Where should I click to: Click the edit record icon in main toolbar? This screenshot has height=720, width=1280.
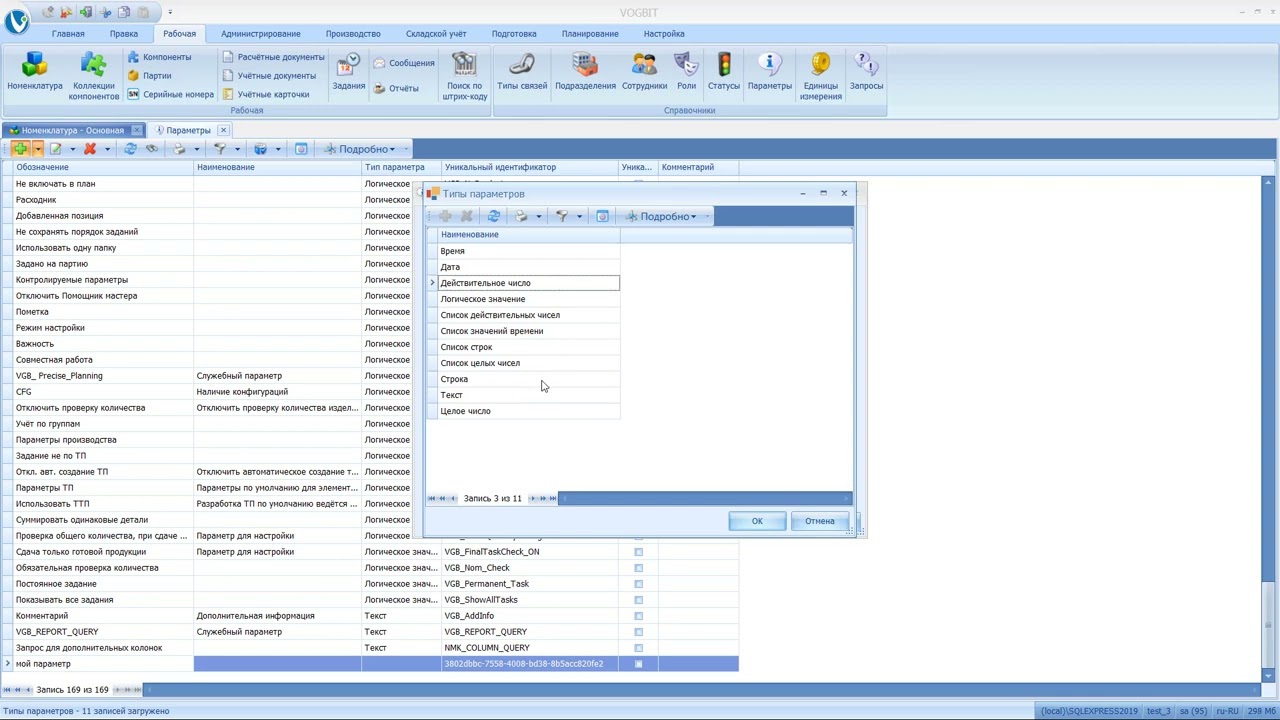[x=56, y=149]
